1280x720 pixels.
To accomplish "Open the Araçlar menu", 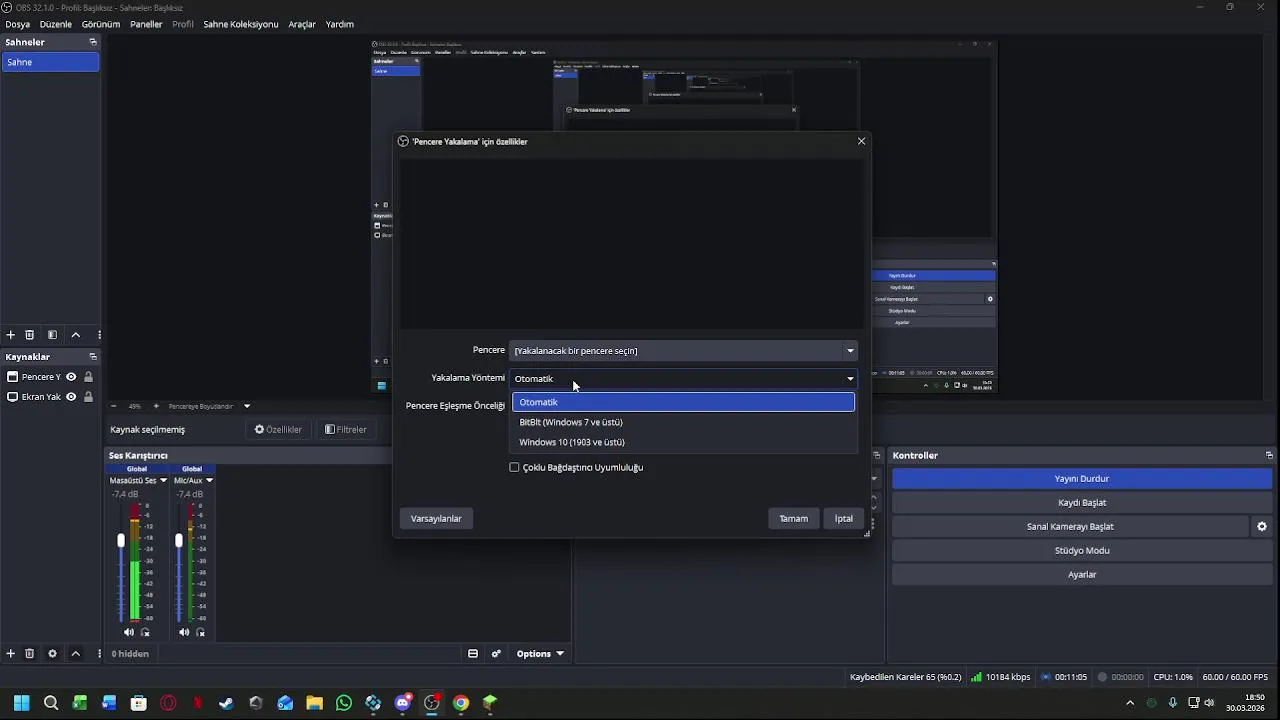I will click(x=302, y=24).
